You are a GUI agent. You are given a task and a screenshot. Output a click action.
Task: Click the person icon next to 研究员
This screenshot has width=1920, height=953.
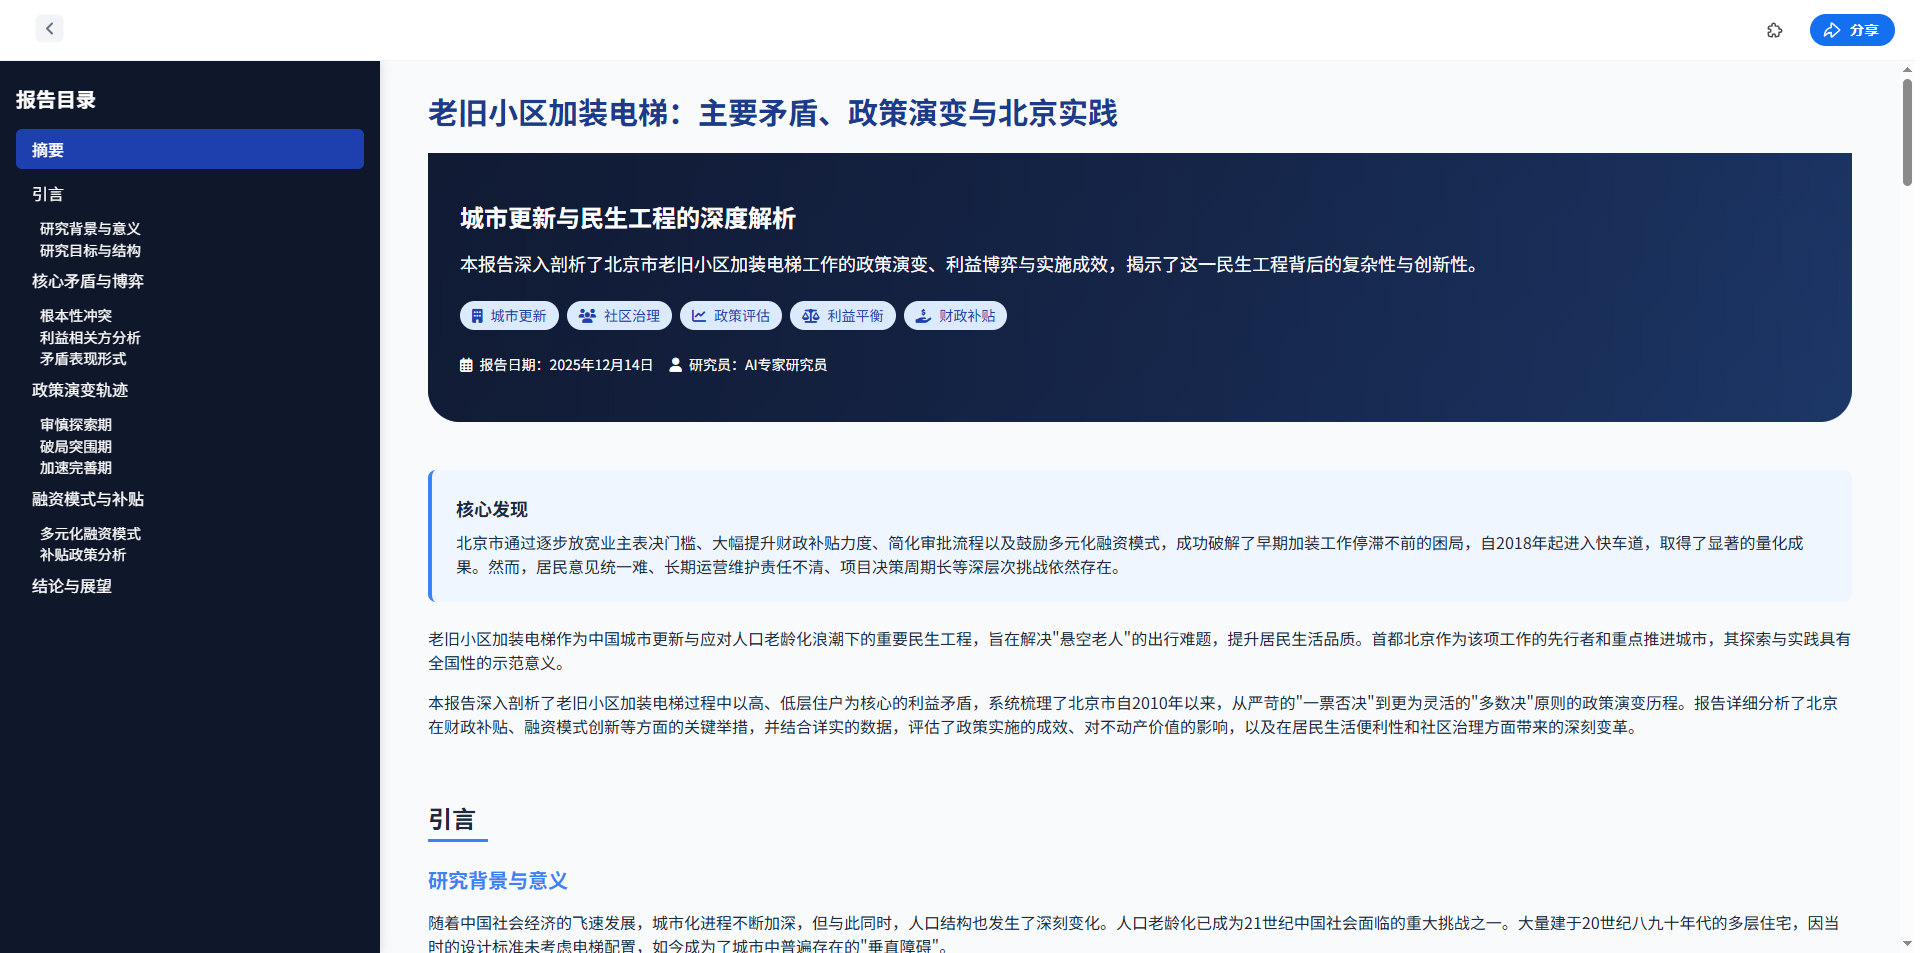(676, 365)
